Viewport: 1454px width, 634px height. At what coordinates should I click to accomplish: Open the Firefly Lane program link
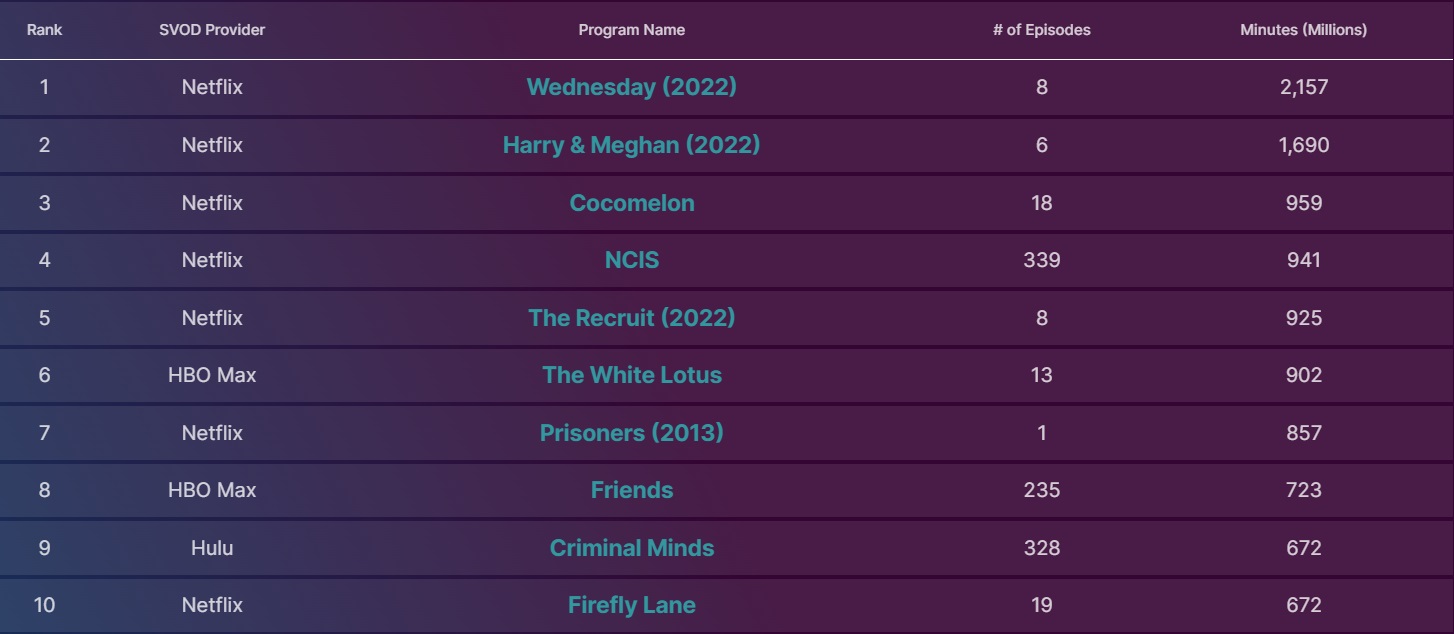pyautogui.click(x=631, y=605)
